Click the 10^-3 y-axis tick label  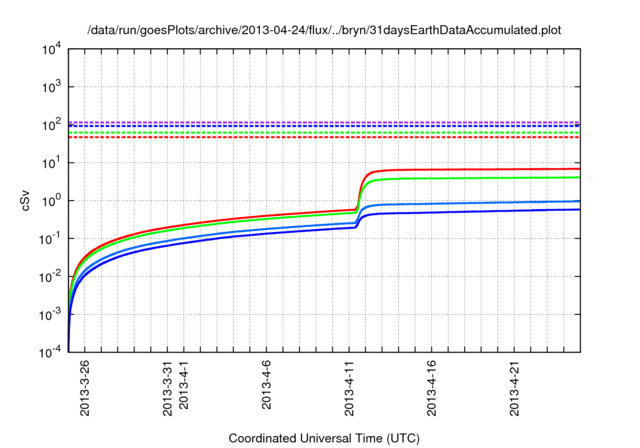pyautogui.click(x=51, y=315)
